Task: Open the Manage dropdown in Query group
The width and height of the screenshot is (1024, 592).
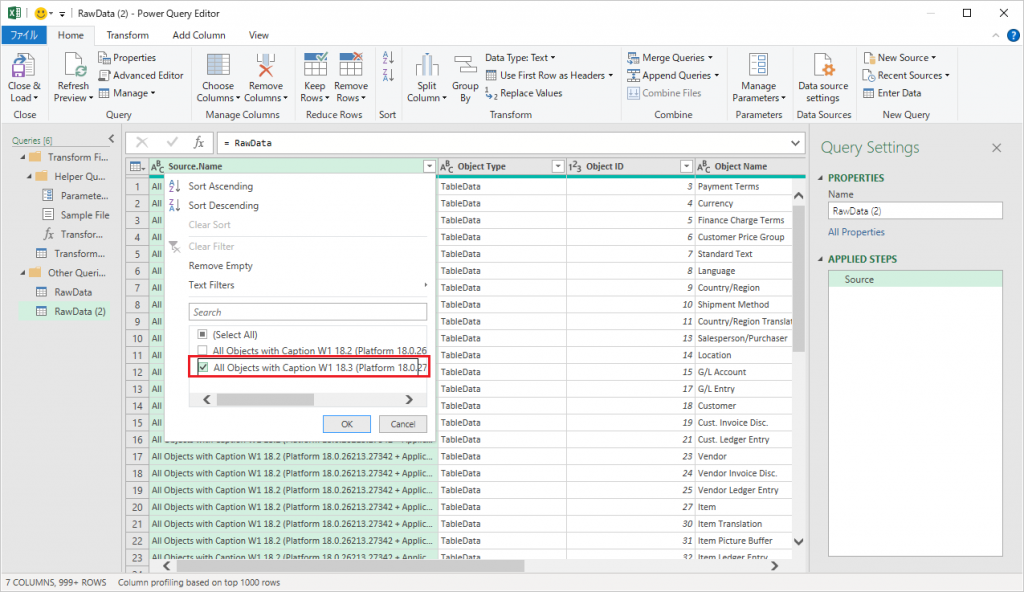Action: point(127,93)
